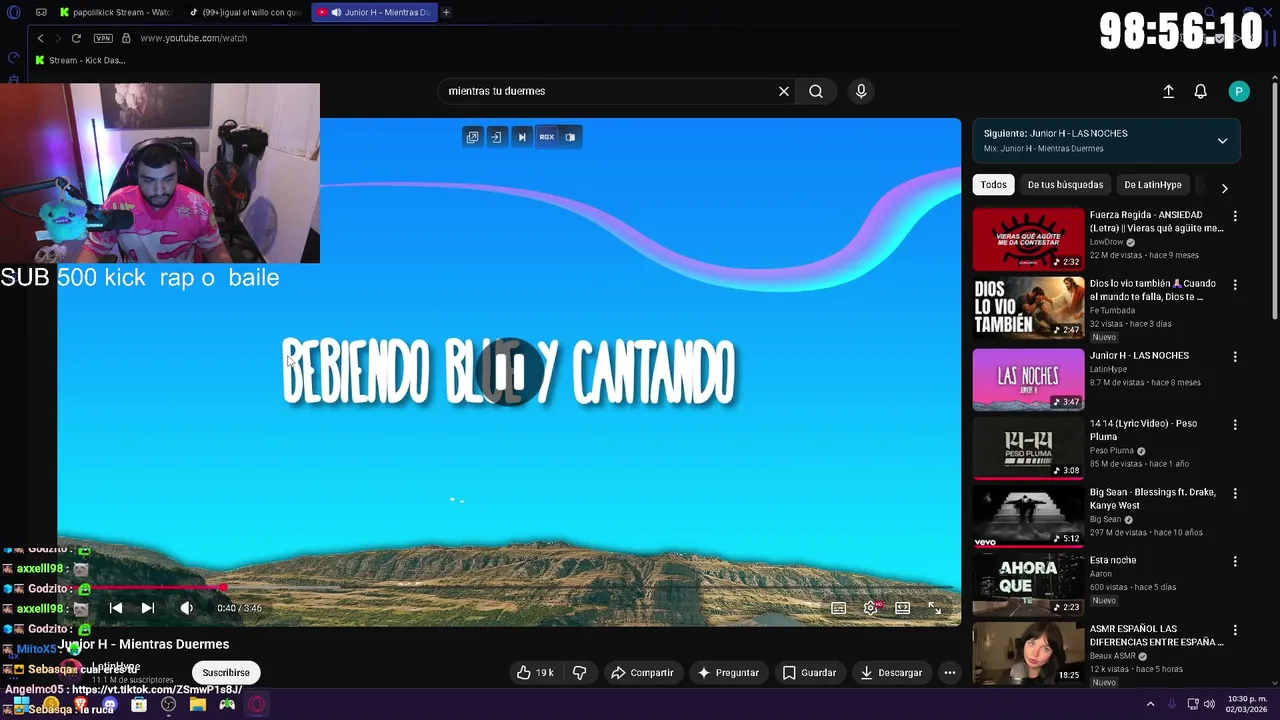
Task: Open more actions three-dot menu under video
Action: pyautogui.click(x=950, y=673)
